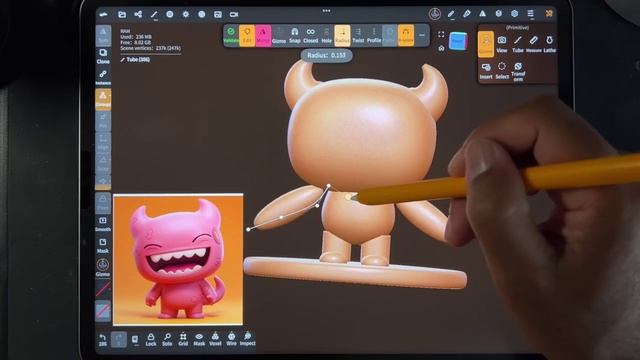Screen dimensions: 640x360
Task: Tap the orange tool shortcuts icon
Action: tap(549, 14)
